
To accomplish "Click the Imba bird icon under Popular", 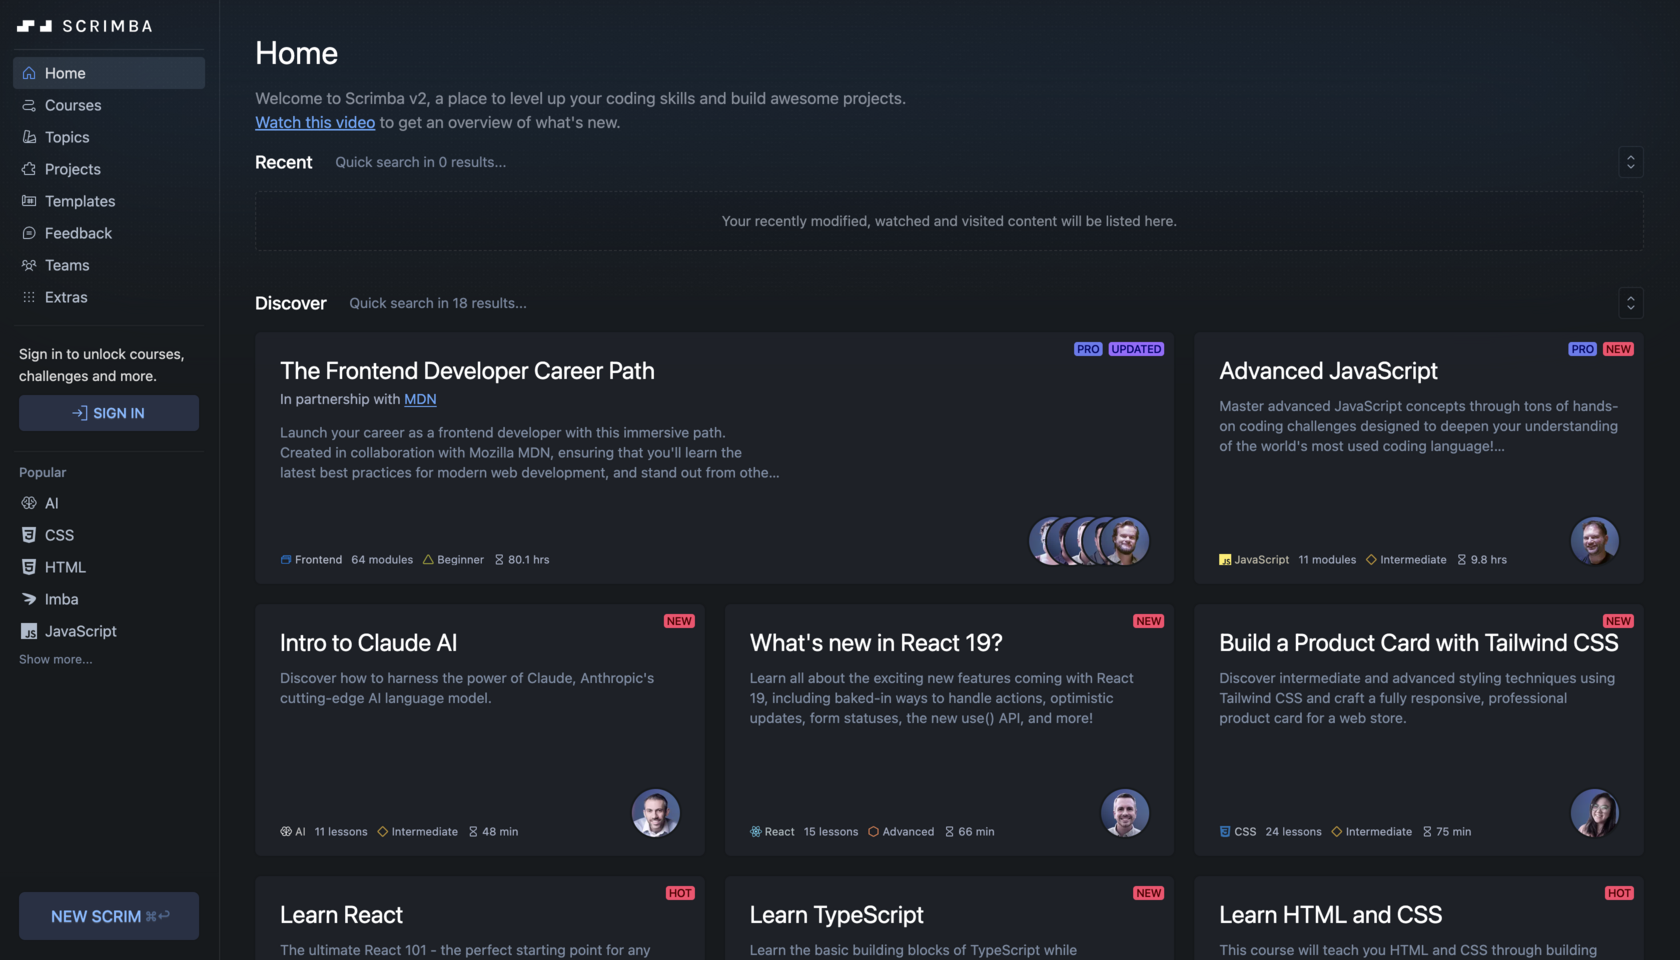I will [29, 599].
